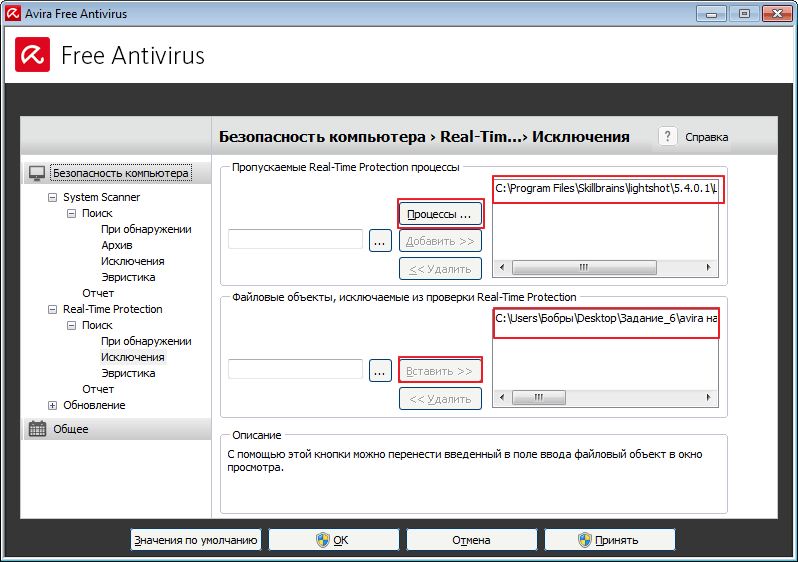The height and width of the screenshot is (562, 798).
Task: Click the file list scroll left arrow
Action: point(502,398)
